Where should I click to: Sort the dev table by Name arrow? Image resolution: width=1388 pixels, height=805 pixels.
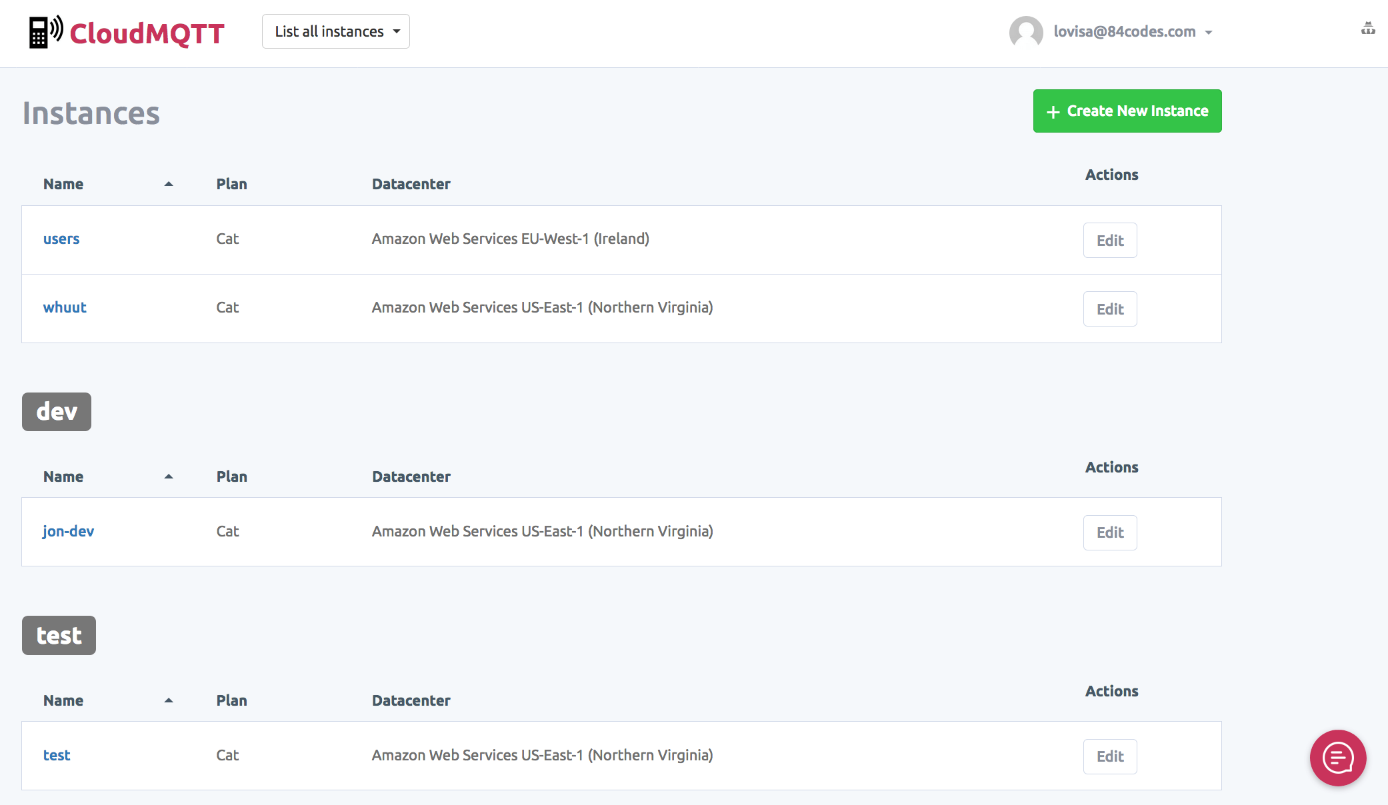[x=168, y=477]
